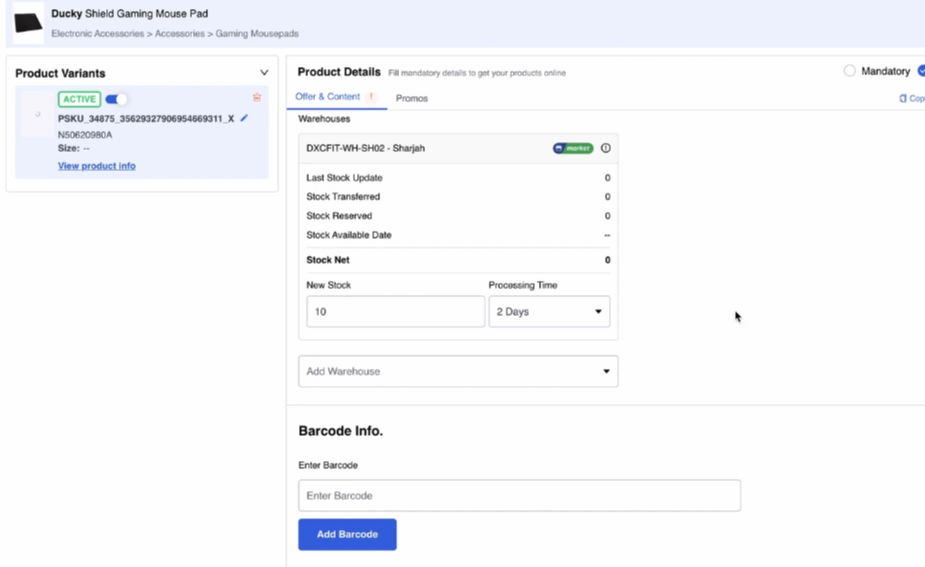Viewport: 925px width, 567px height.
Task: Click the Barcode Info. heading
Action: tap(340, 431)
